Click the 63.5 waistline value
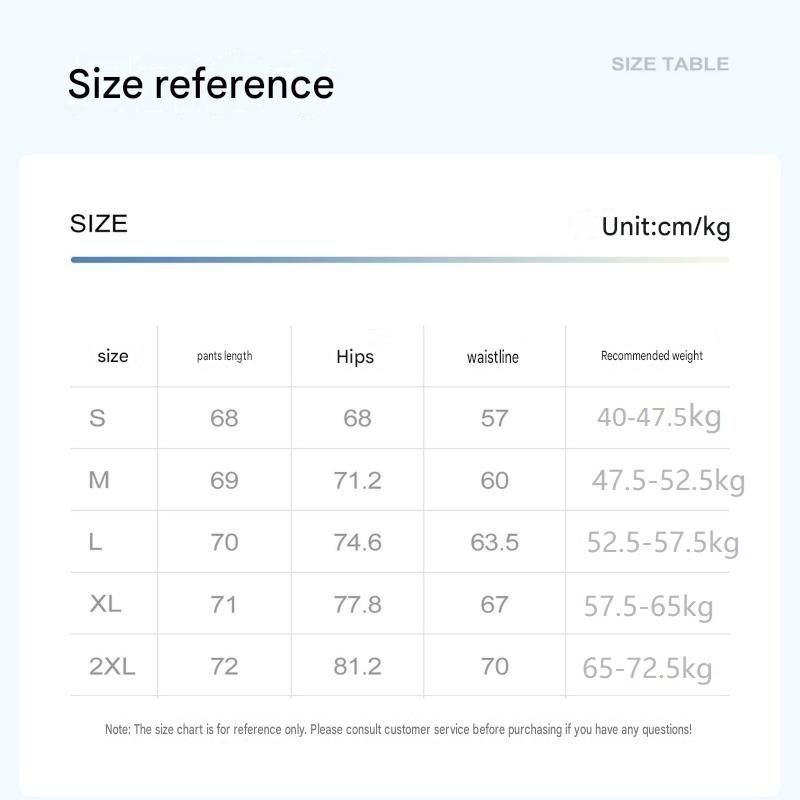The height and width of the screenshot is (800, 800). coord(494,542)
